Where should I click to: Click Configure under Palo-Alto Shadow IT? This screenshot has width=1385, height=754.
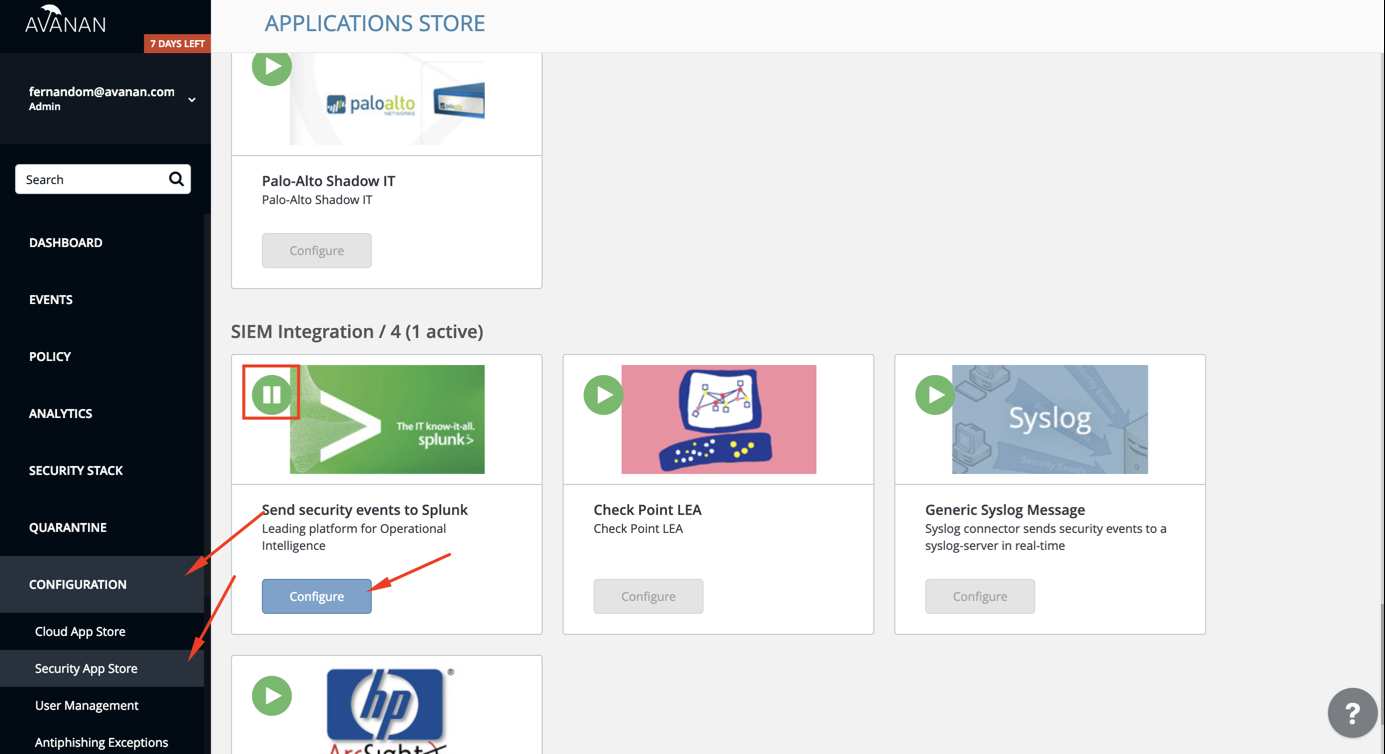317,250
